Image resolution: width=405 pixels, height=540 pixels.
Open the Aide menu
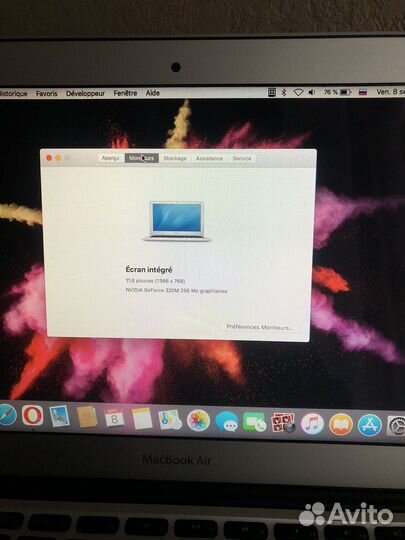coord(153,93)
